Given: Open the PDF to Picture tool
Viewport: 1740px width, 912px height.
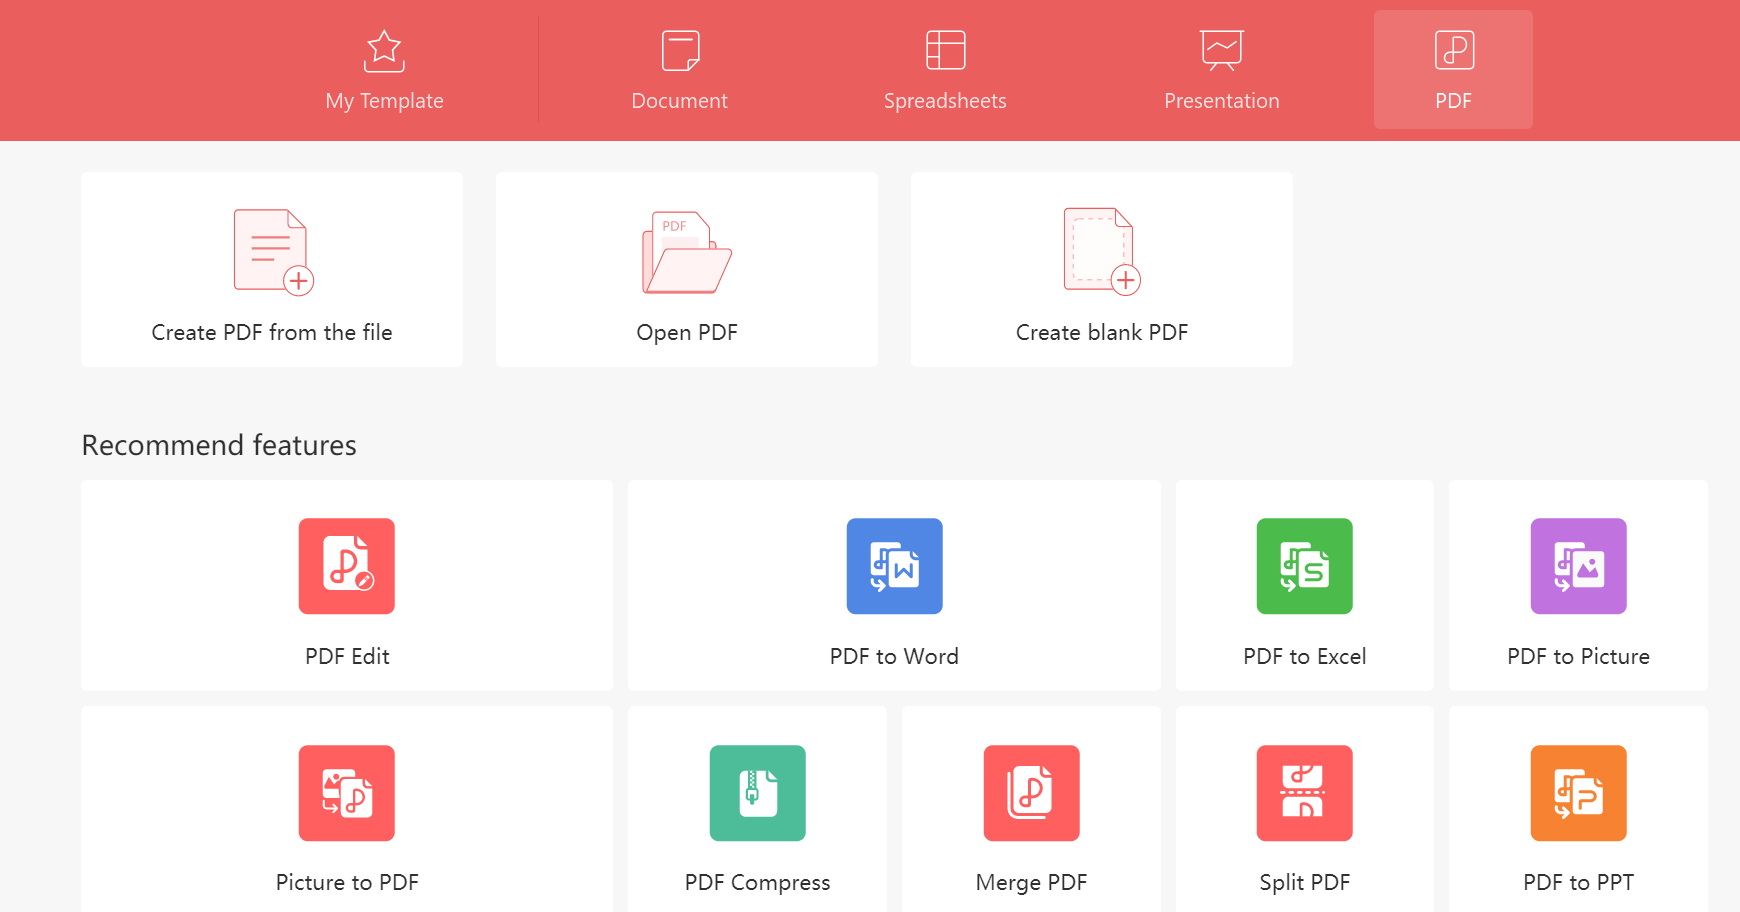Looking at the screenshot, I should click(1578, 586).
